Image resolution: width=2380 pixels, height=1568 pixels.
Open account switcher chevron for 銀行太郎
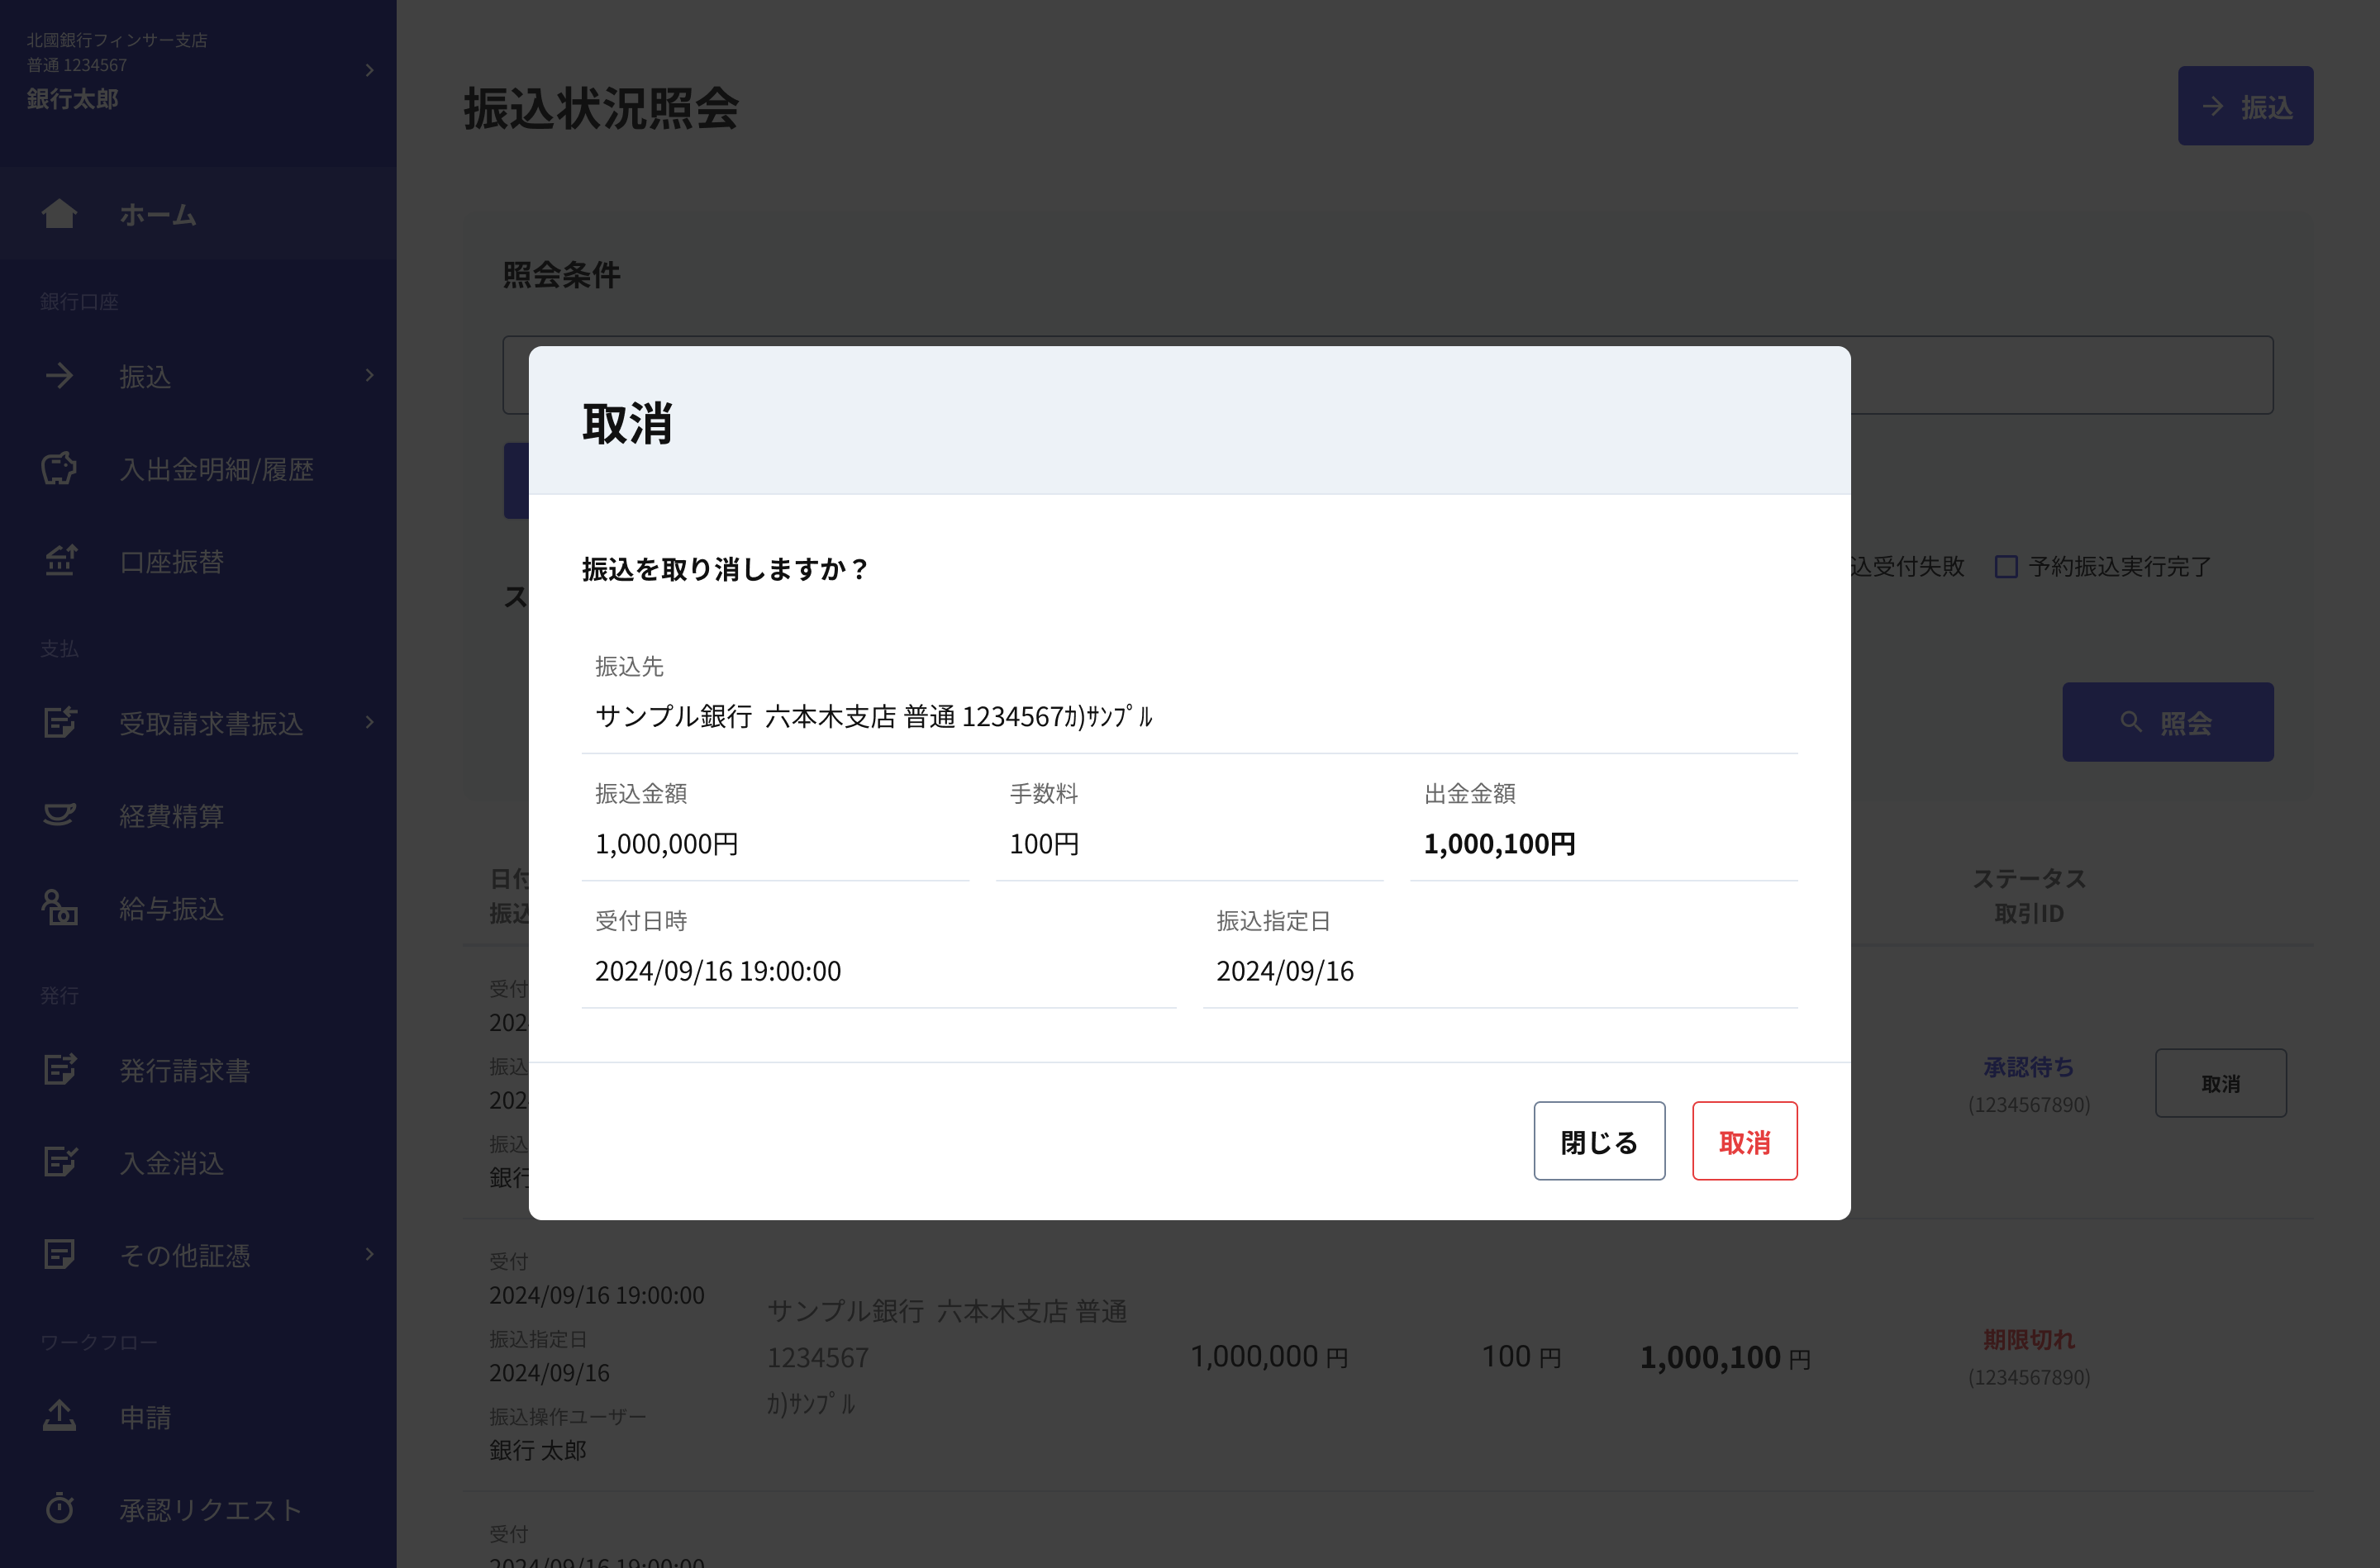(x=369, y=70)
